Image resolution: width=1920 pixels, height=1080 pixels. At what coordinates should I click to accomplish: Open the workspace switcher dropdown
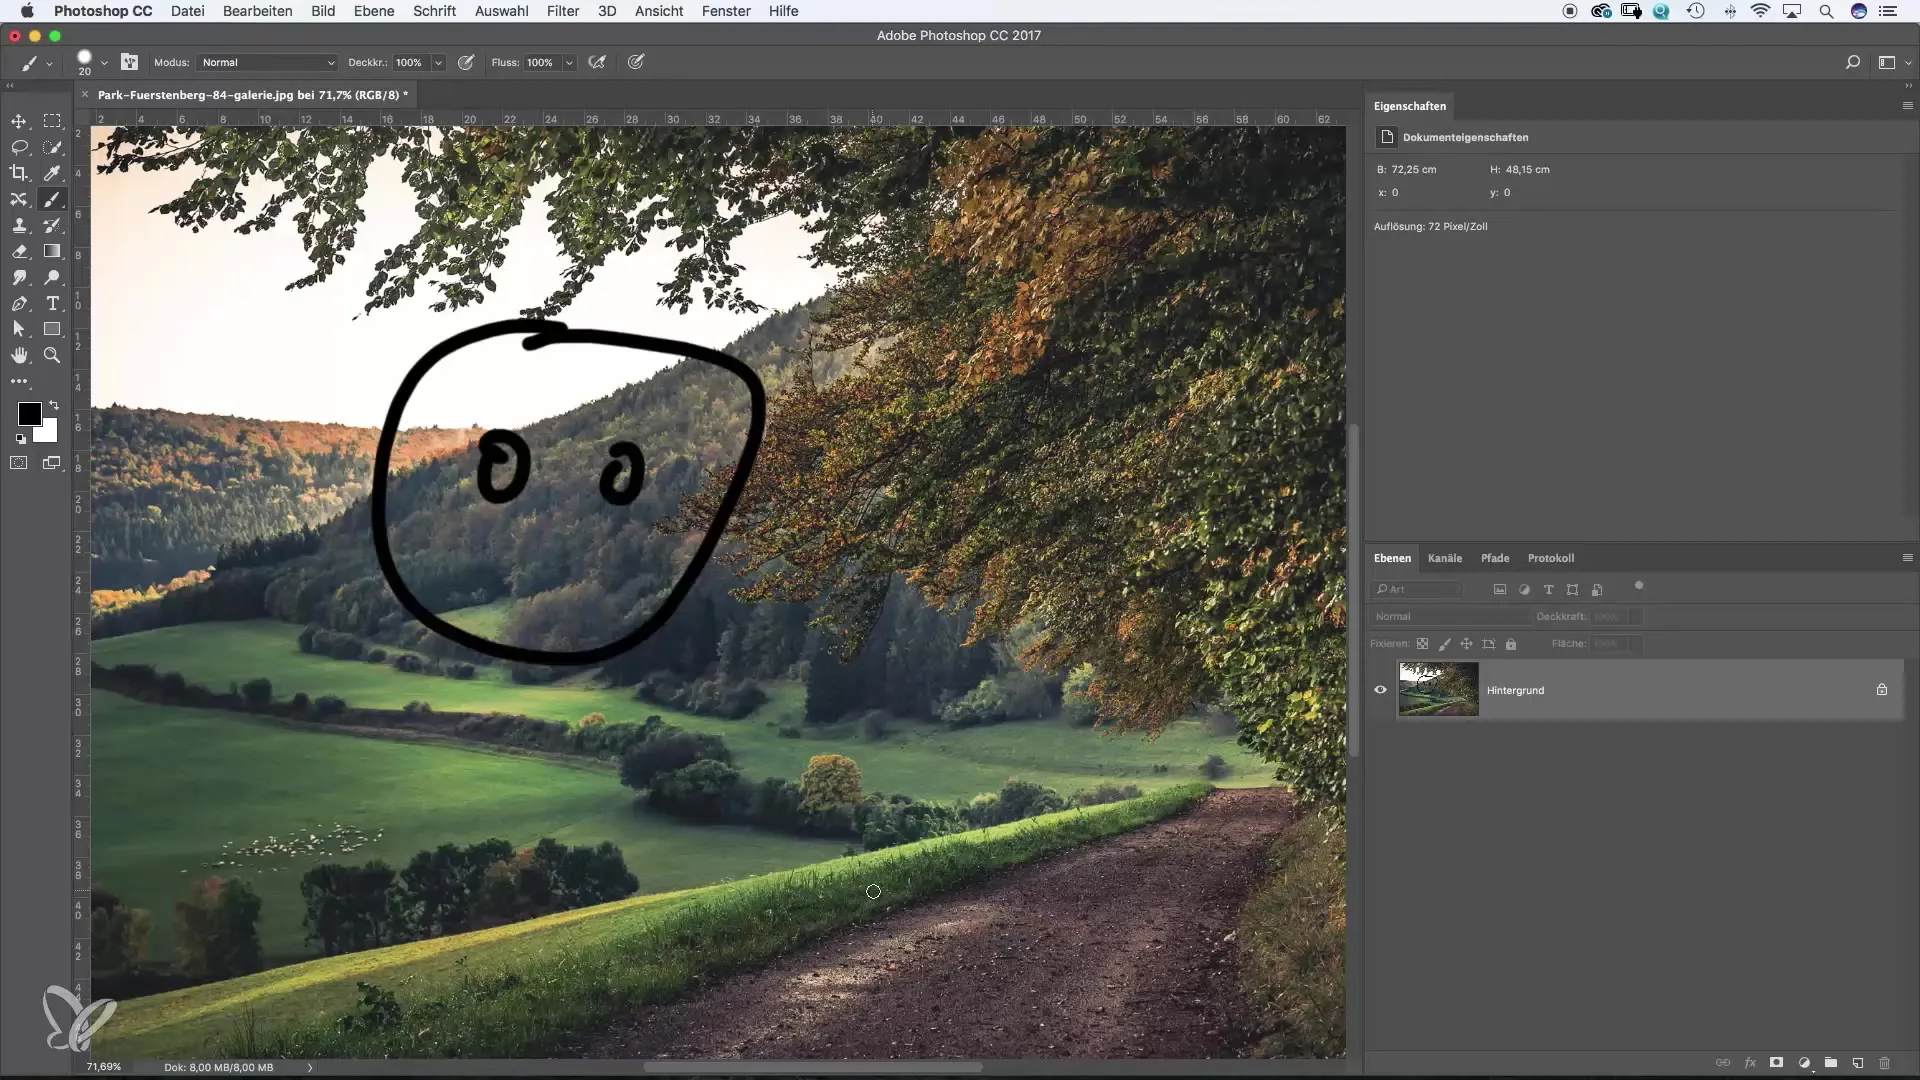click(1894, 62)
